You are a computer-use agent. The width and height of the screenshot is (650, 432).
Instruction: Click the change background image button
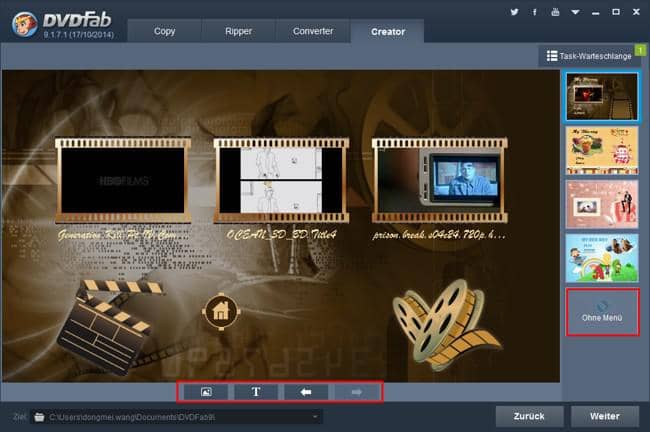[206, 392]
